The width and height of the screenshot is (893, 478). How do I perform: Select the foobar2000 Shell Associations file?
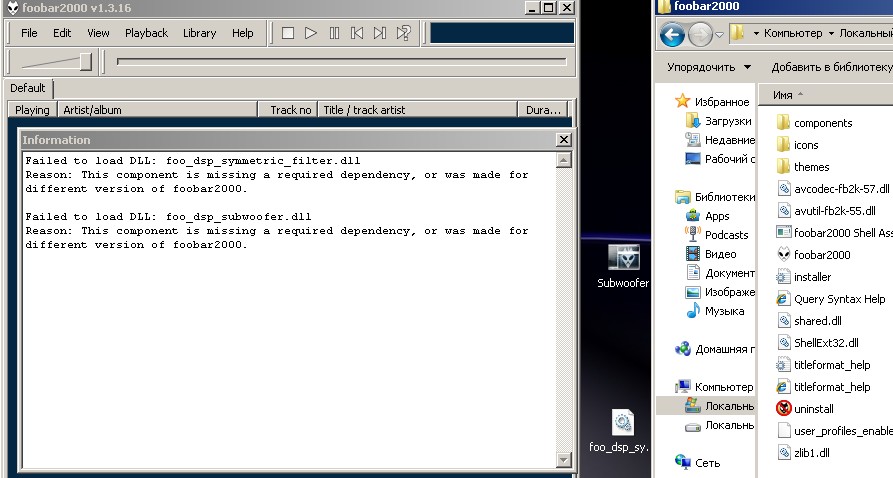[x=834, y=232]
